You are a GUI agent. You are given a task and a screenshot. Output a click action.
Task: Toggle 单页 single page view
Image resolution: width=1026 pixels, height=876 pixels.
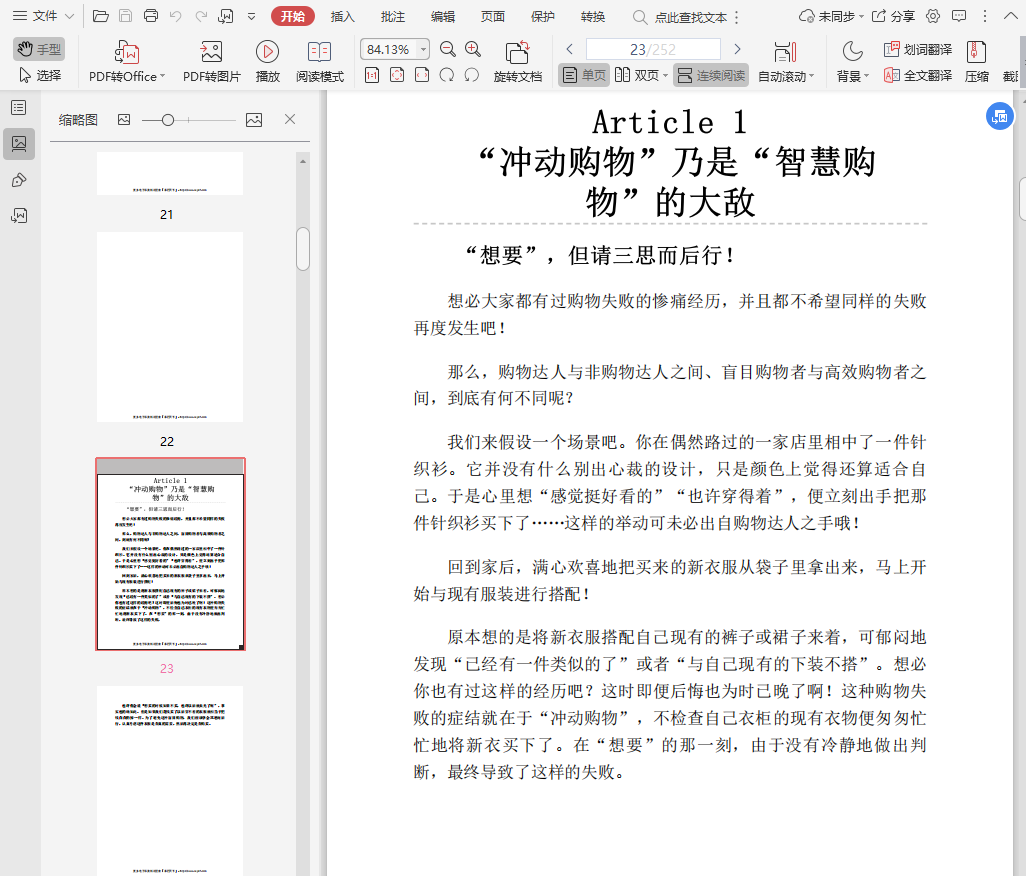[584, 75]
